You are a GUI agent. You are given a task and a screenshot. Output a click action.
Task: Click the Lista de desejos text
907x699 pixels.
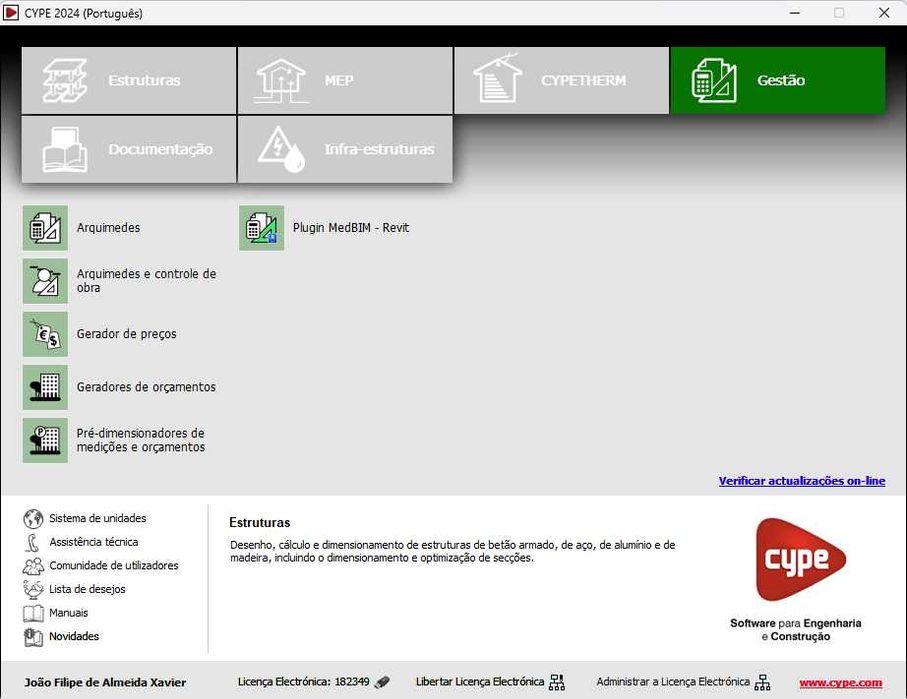(87, 590)
